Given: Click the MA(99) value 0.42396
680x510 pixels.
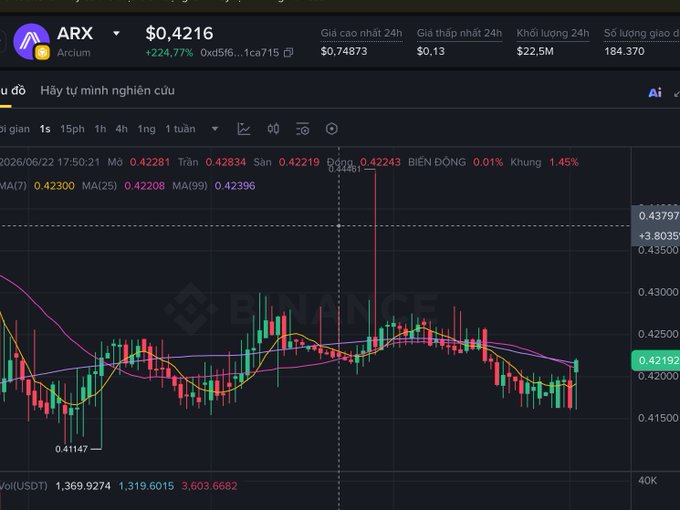Looking at the screenshot, I should [235, 186].
